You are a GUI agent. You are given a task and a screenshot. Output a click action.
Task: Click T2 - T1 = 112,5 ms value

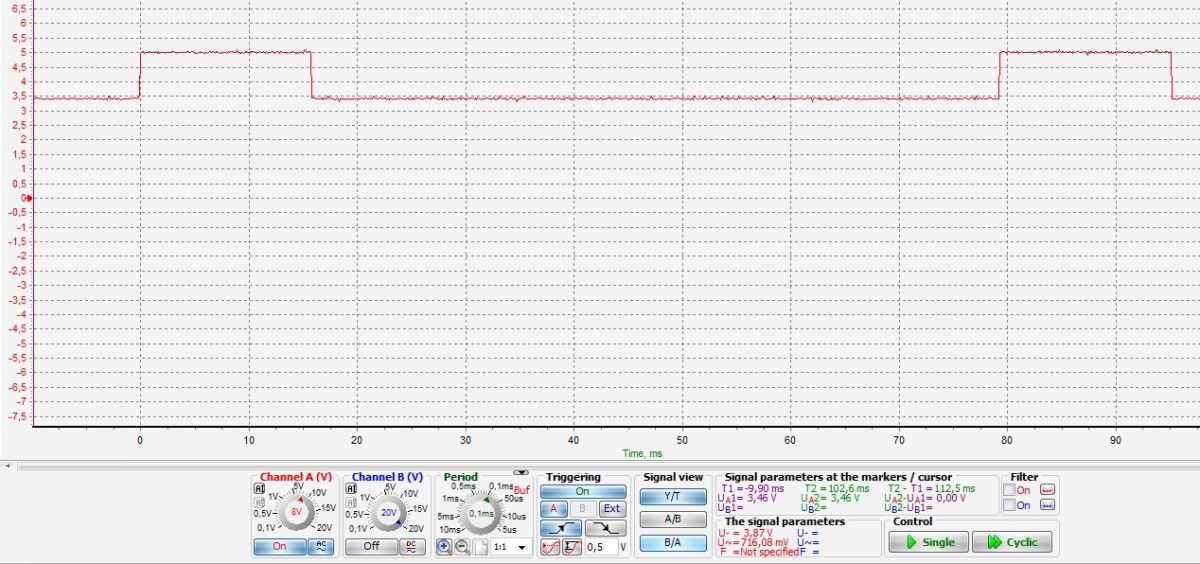pyautogui.click(x=931, y=488)
